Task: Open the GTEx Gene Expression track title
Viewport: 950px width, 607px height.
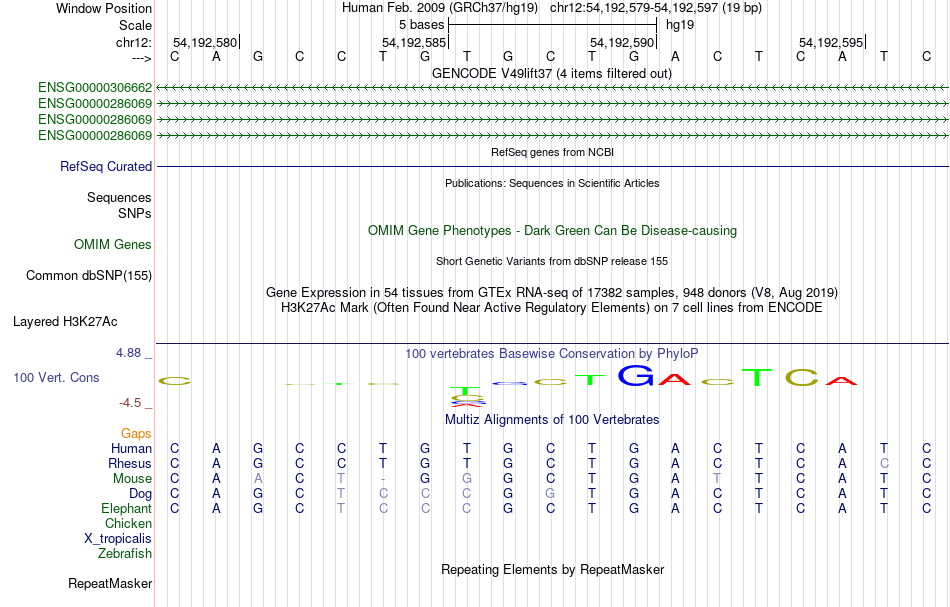Action: click(552, 293)
